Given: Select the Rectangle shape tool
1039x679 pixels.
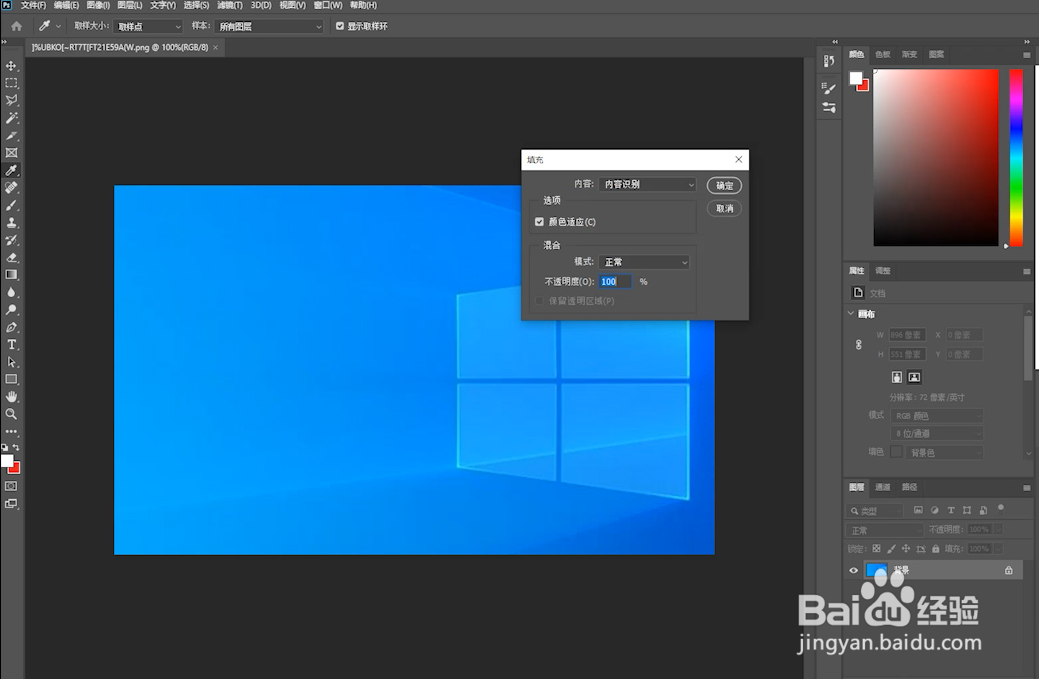Looking at the screenshot, I should click(x=11, y=379).
